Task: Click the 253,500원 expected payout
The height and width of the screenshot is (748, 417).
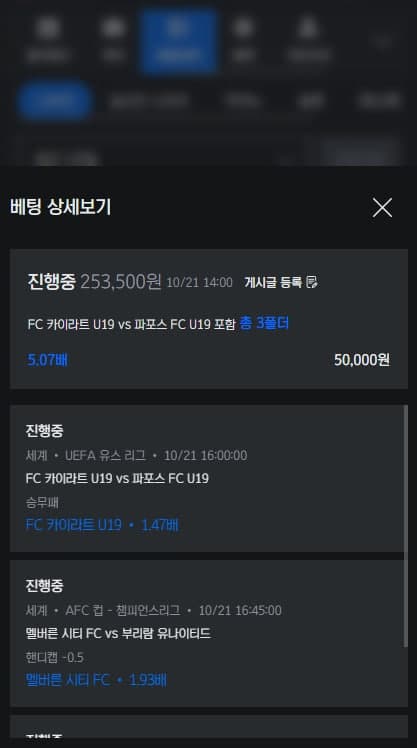Action: [121, 281]
